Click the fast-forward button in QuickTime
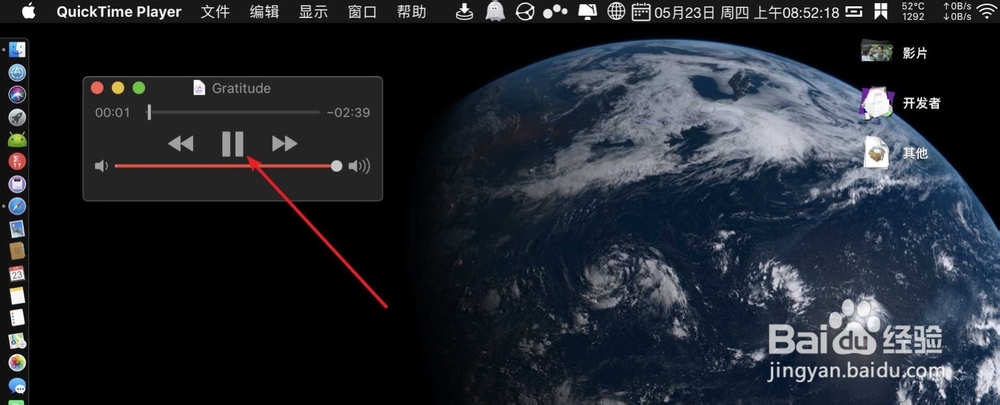 pos(284,144)
